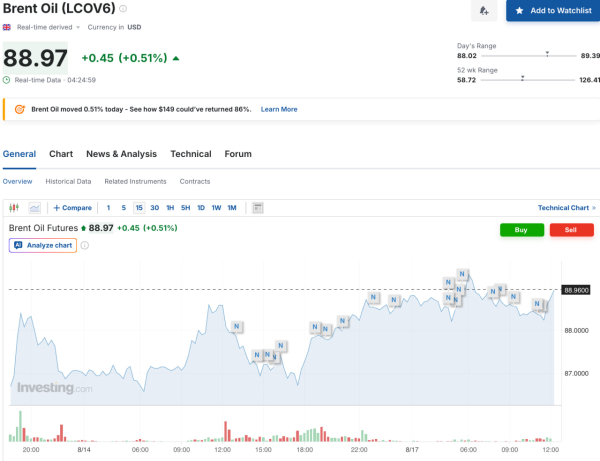Viewport: 600px width, 461px height.
Task: Click UK flag icon
Action: (x=7, y=27)
